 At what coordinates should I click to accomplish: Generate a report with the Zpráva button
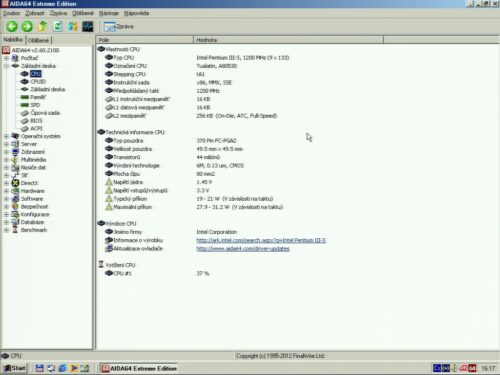point(119,26)
